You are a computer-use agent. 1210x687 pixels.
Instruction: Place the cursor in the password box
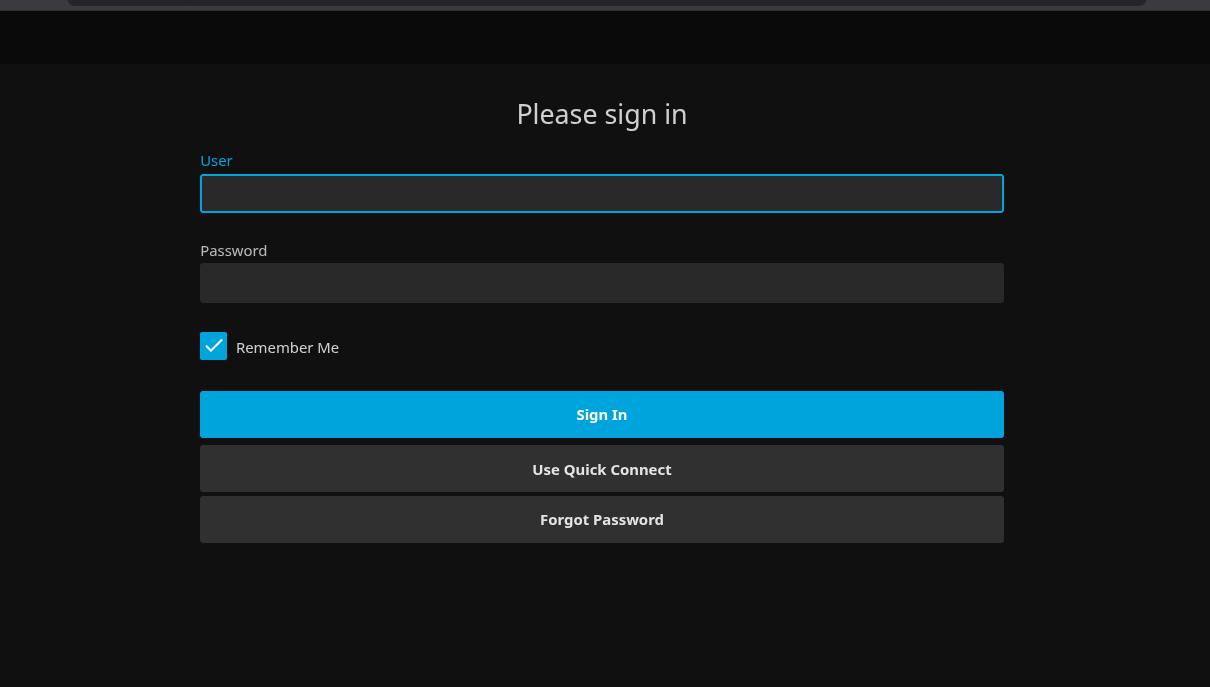tap(601, 283)
